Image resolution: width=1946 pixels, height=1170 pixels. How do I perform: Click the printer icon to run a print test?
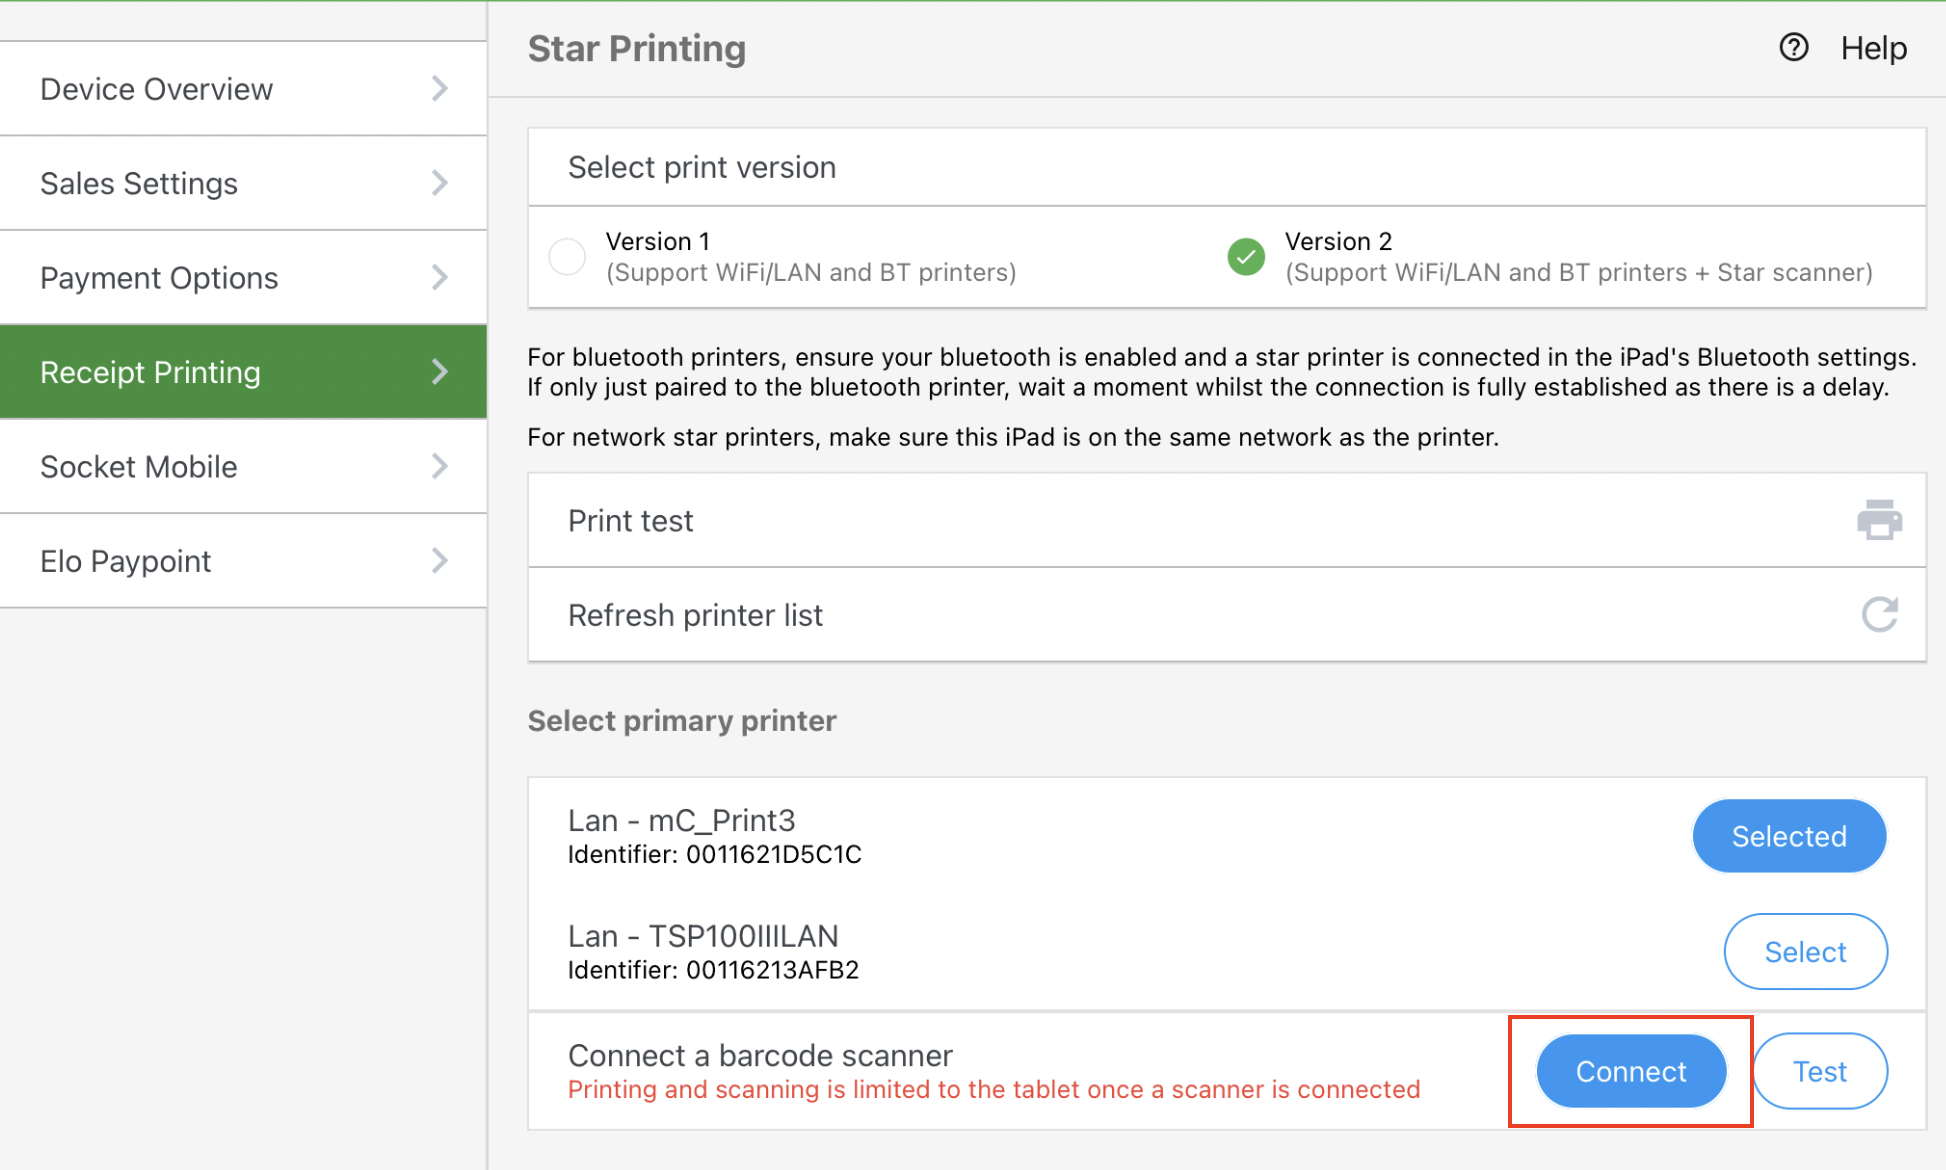point(1879,519)
